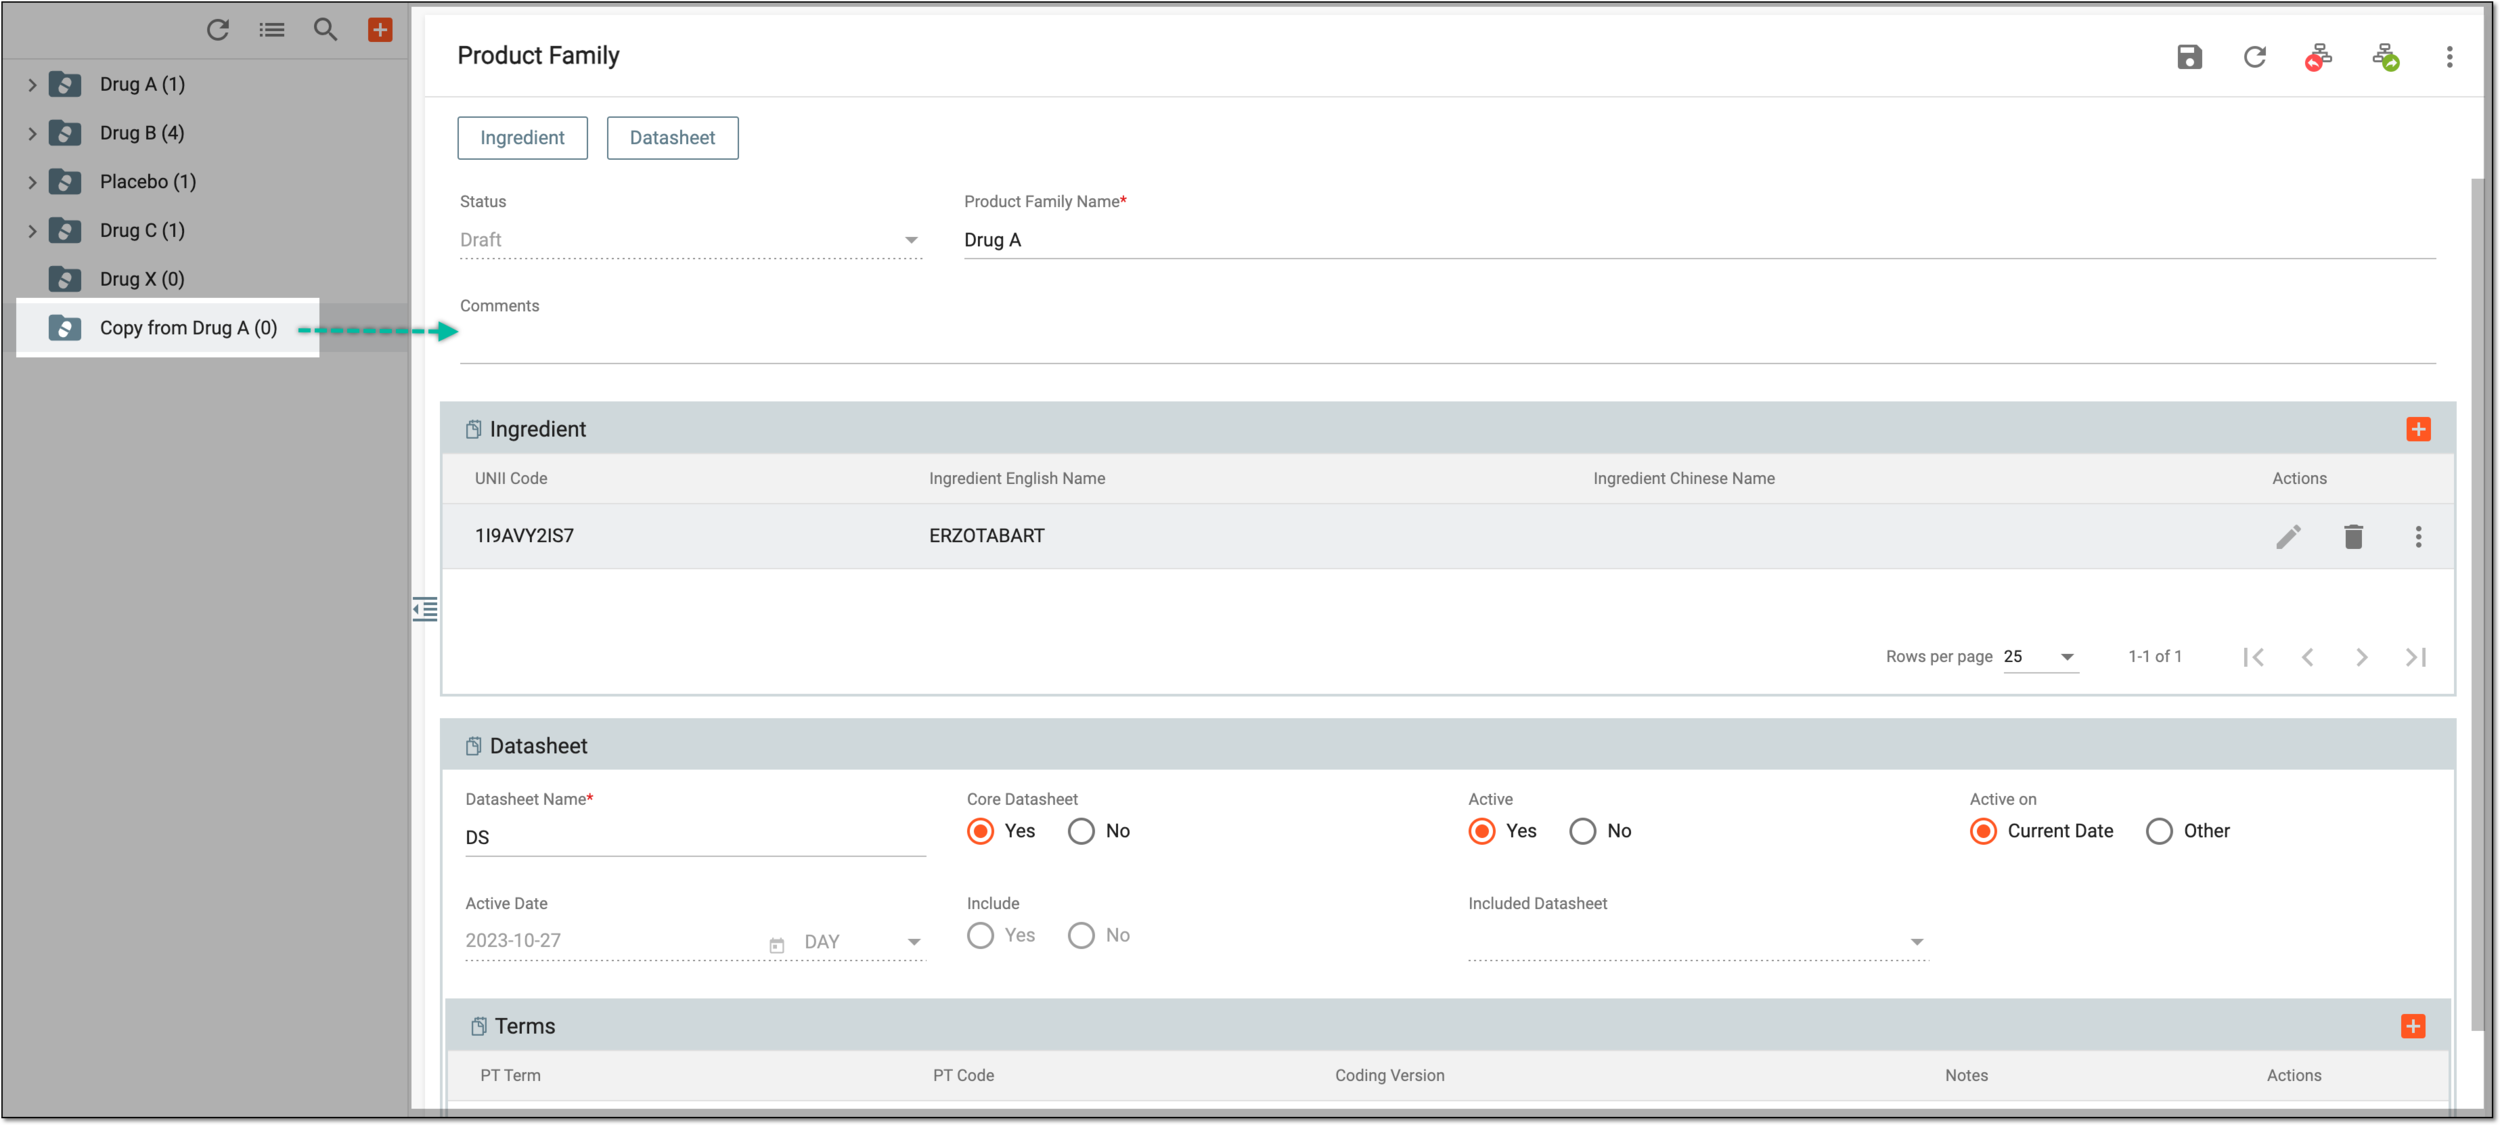Set Active to Yes
2500x1125 pixels.
1482,832
